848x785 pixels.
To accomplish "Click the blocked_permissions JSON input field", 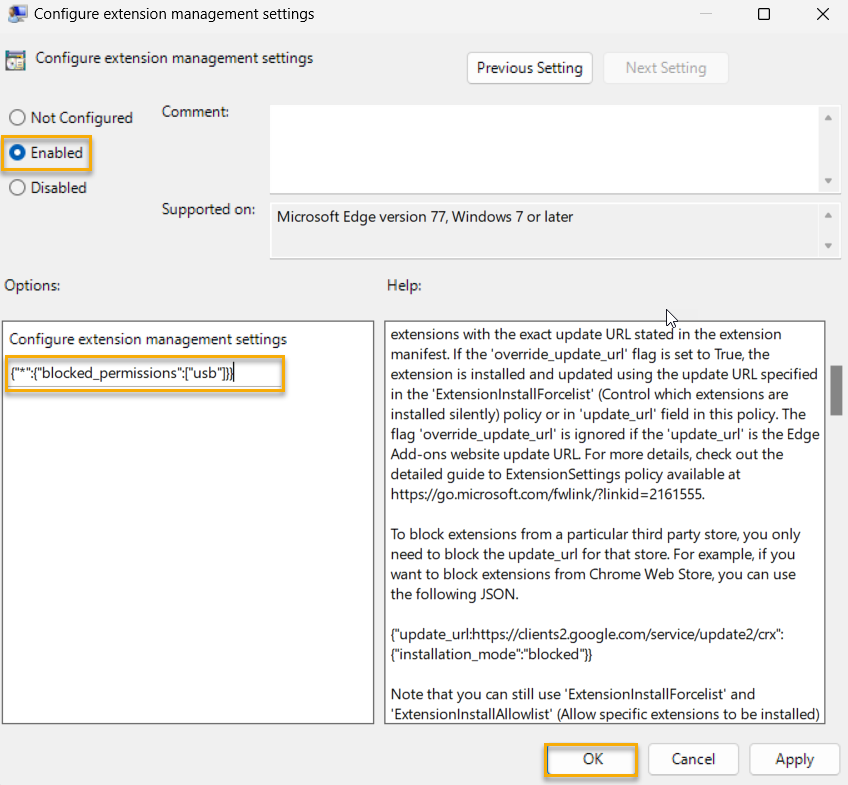I will [x=144, y=373].
